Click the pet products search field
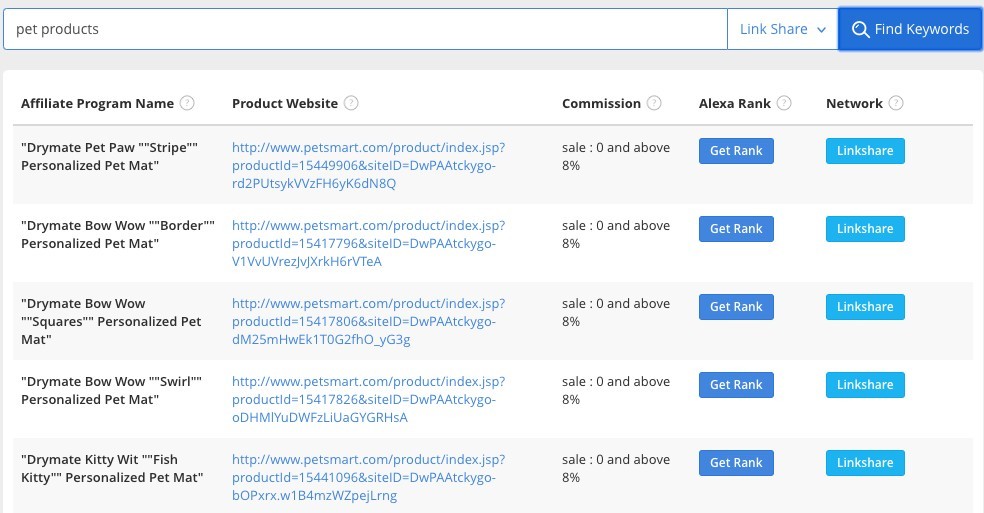Viewport: 984px width, 513px height. (x=365, y=29)
